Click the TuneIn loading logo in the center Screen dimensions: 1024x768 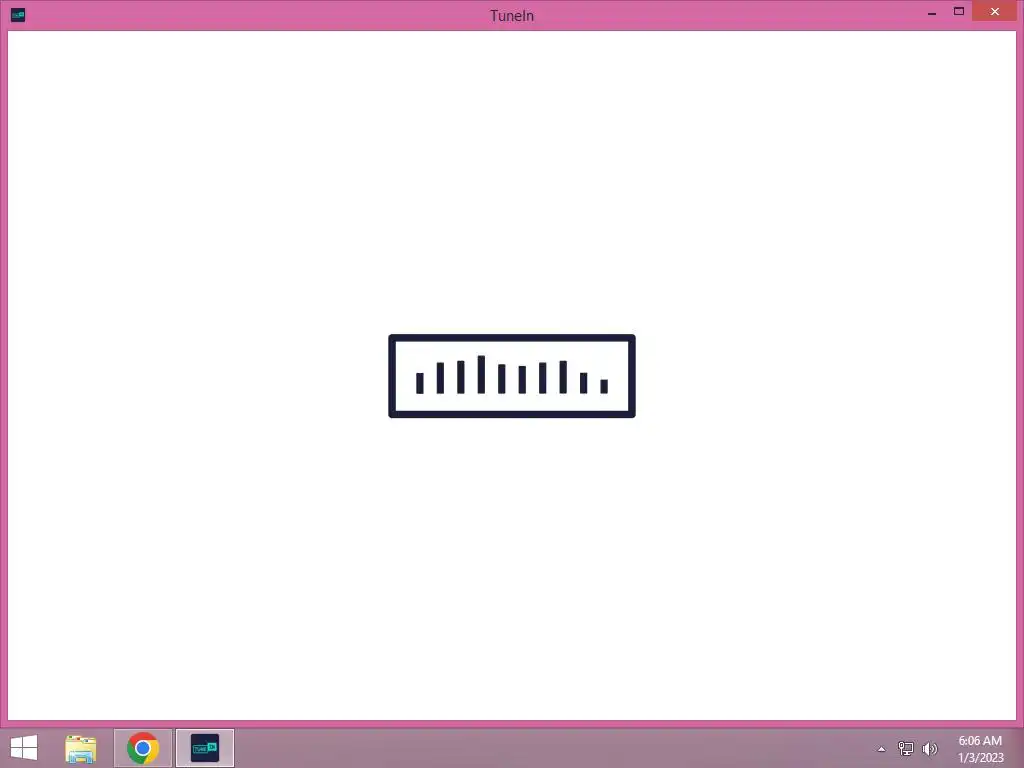pos(512,376)
